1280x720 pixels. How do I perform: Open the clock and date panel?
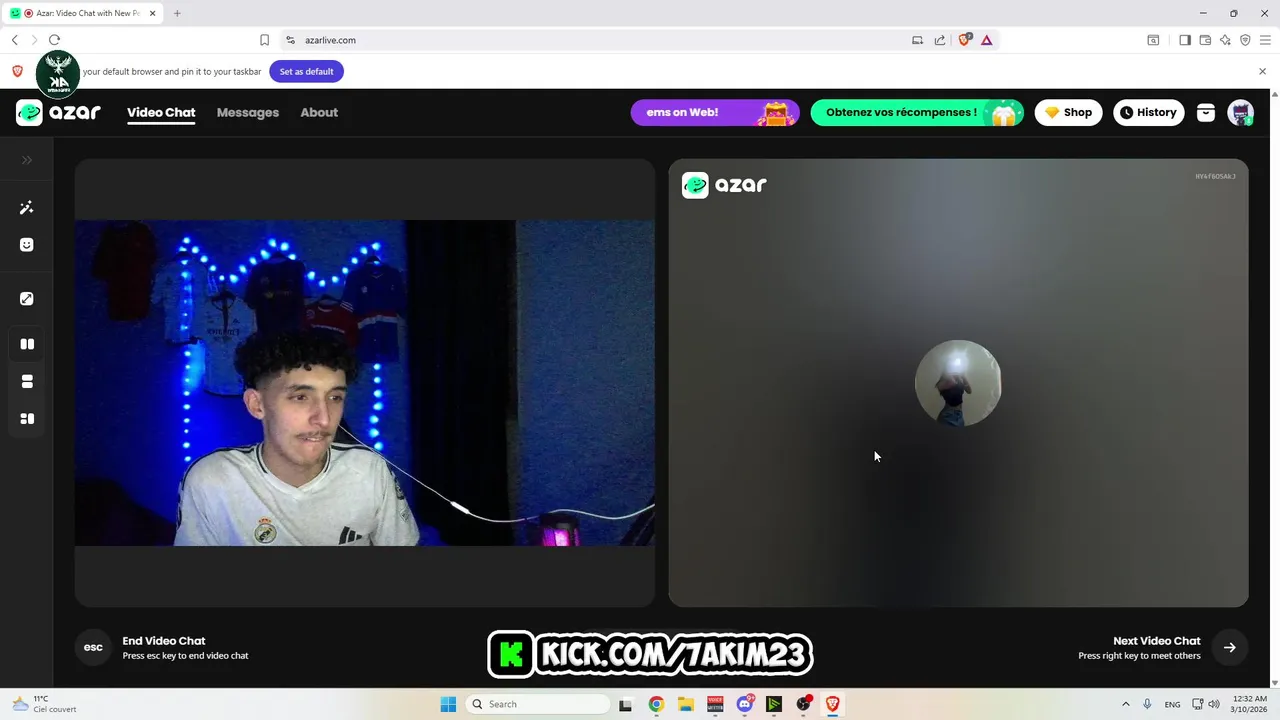pos(1250,704)
